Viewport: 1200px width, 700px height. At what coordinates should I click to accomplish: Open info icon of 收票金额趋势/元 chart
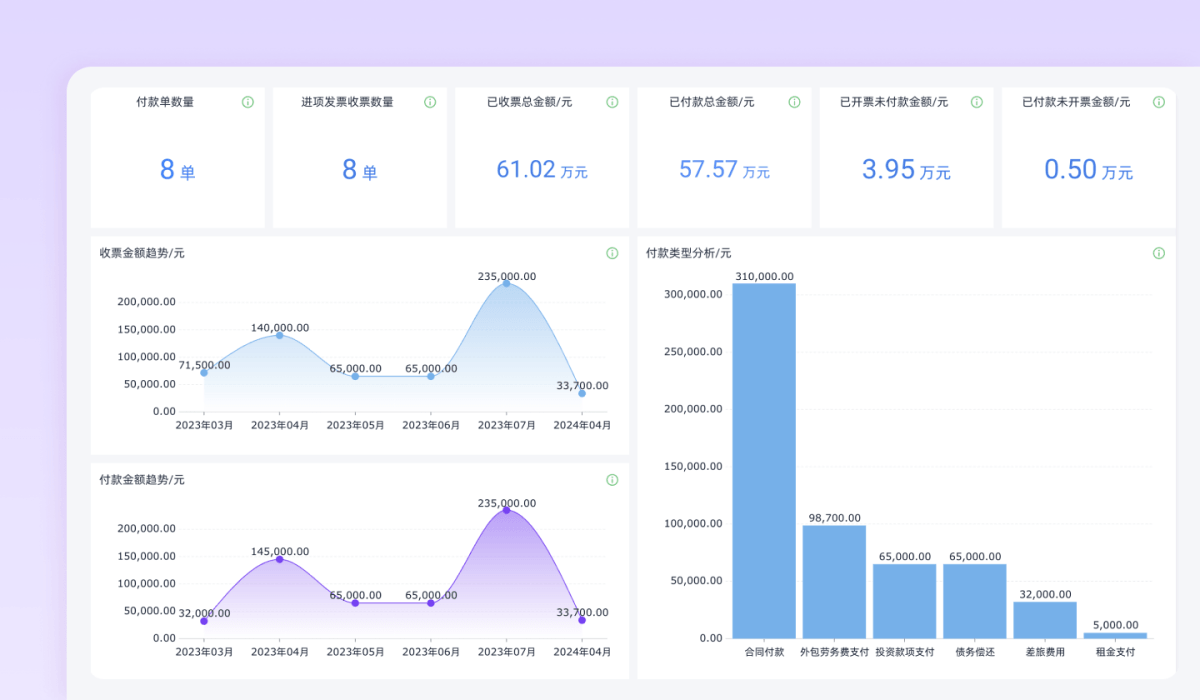click(x=612, y=253)
